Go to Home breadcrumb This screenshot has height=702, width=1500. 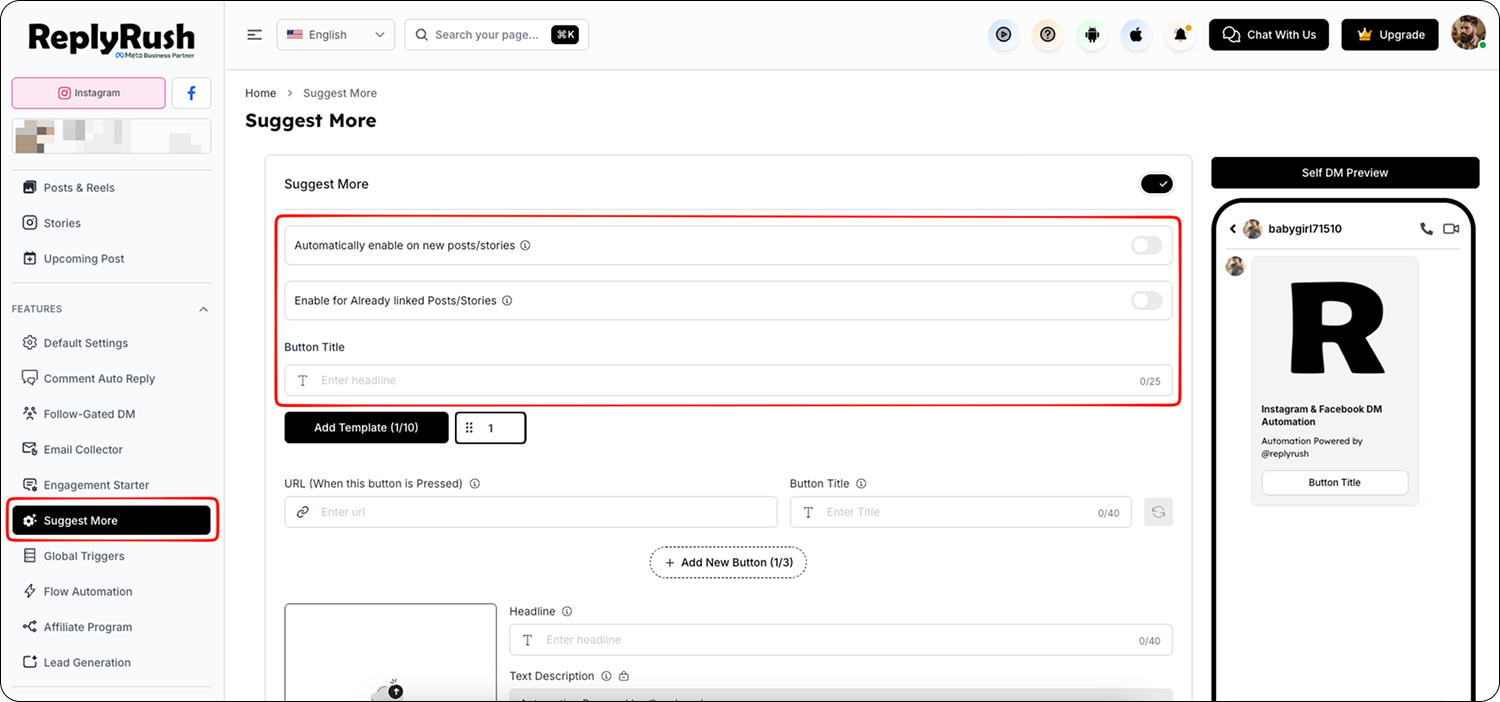[260, 93]
